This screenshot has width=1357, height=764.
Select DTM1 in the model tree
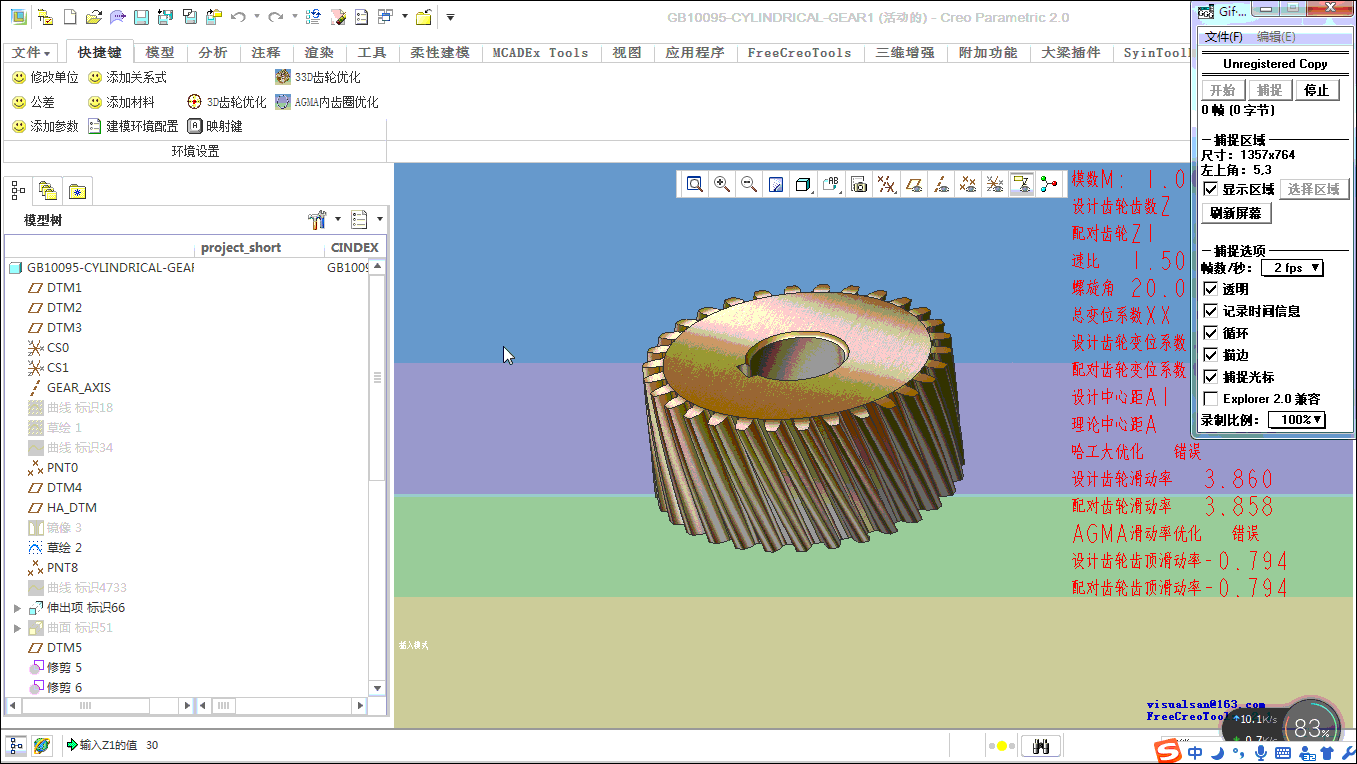(64, 288)
